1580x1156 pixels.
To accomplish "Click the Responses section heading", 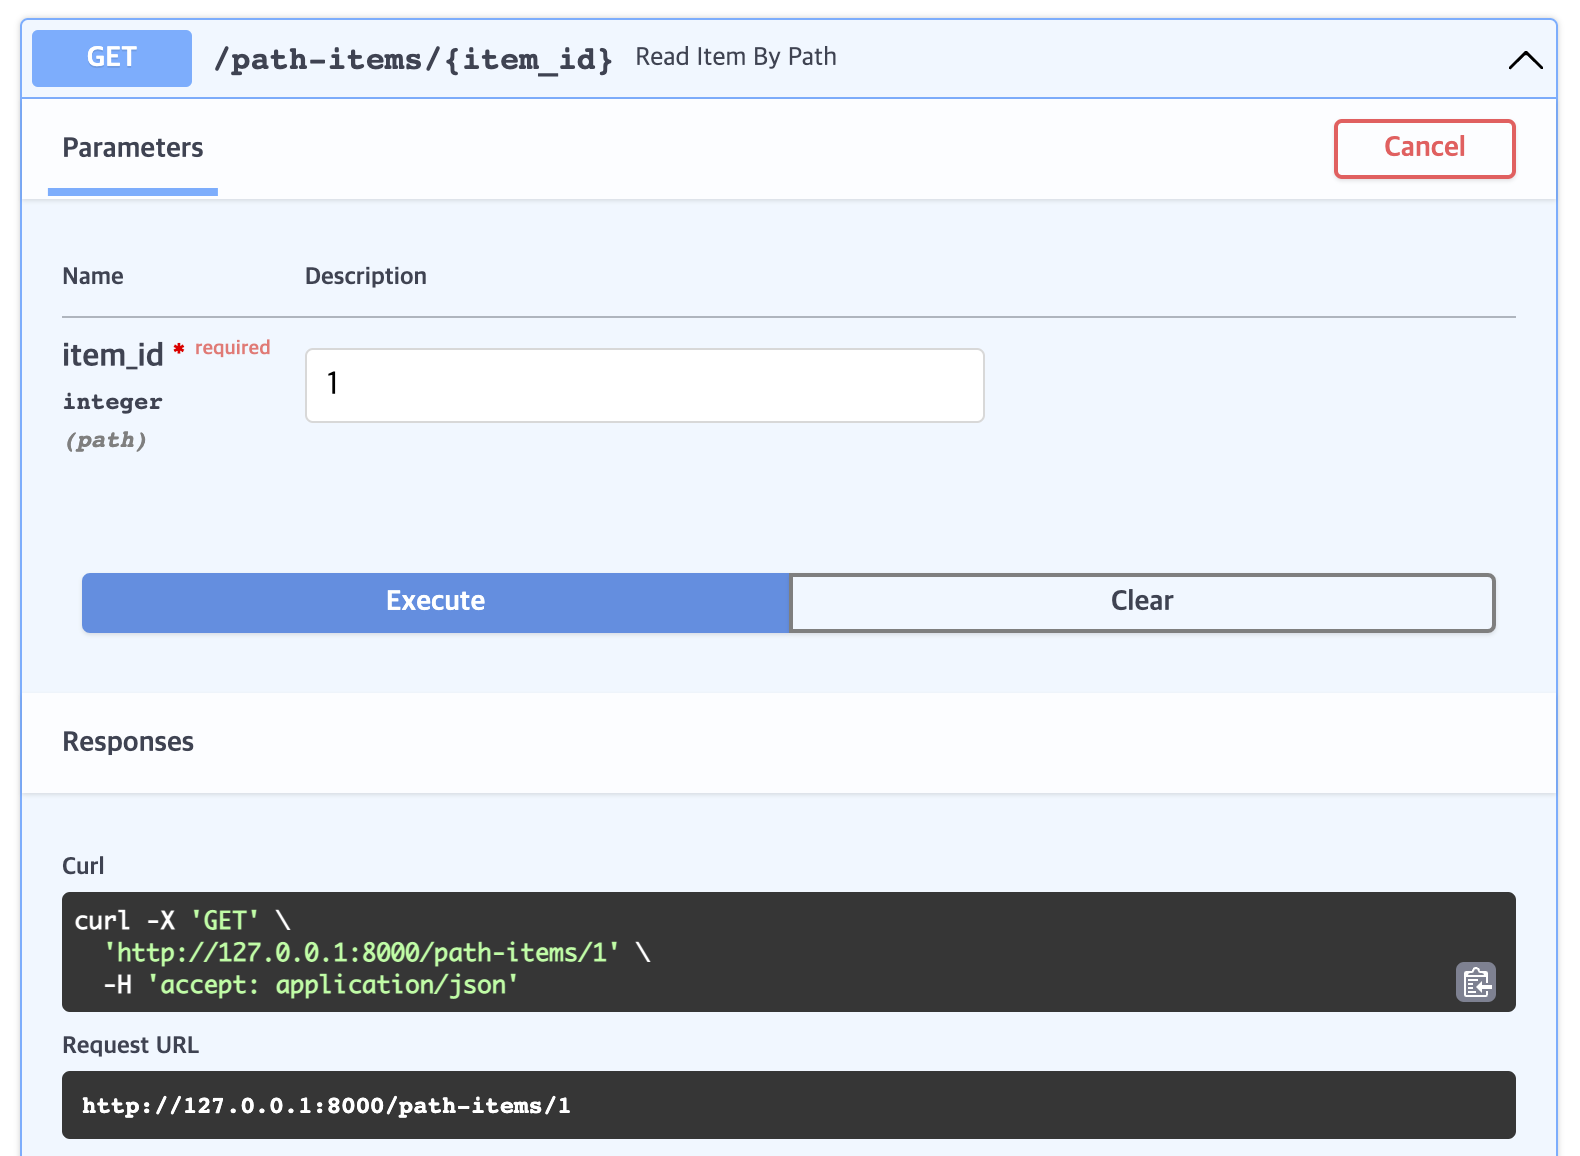I will [128, 742].
